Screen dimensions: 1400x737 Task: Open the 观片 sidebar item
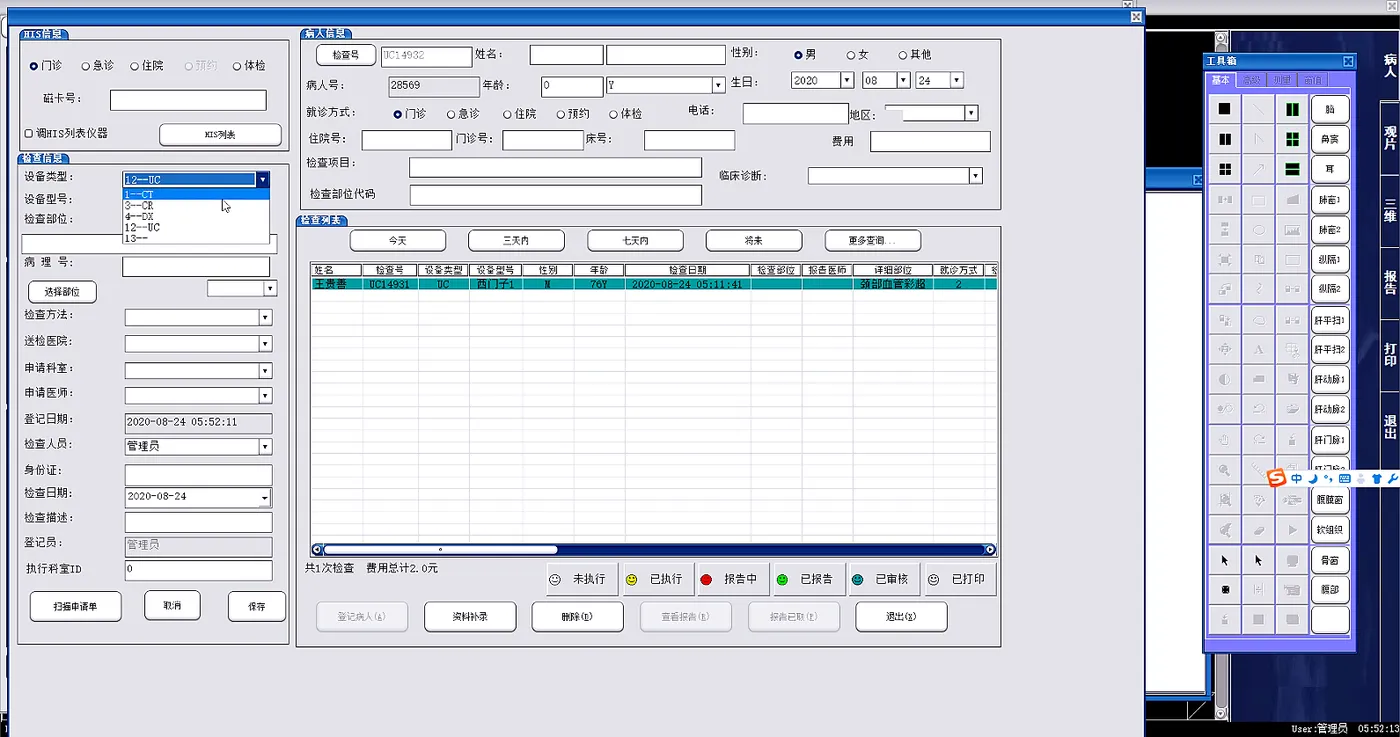pyautogui.click(x=1390, y=137)
